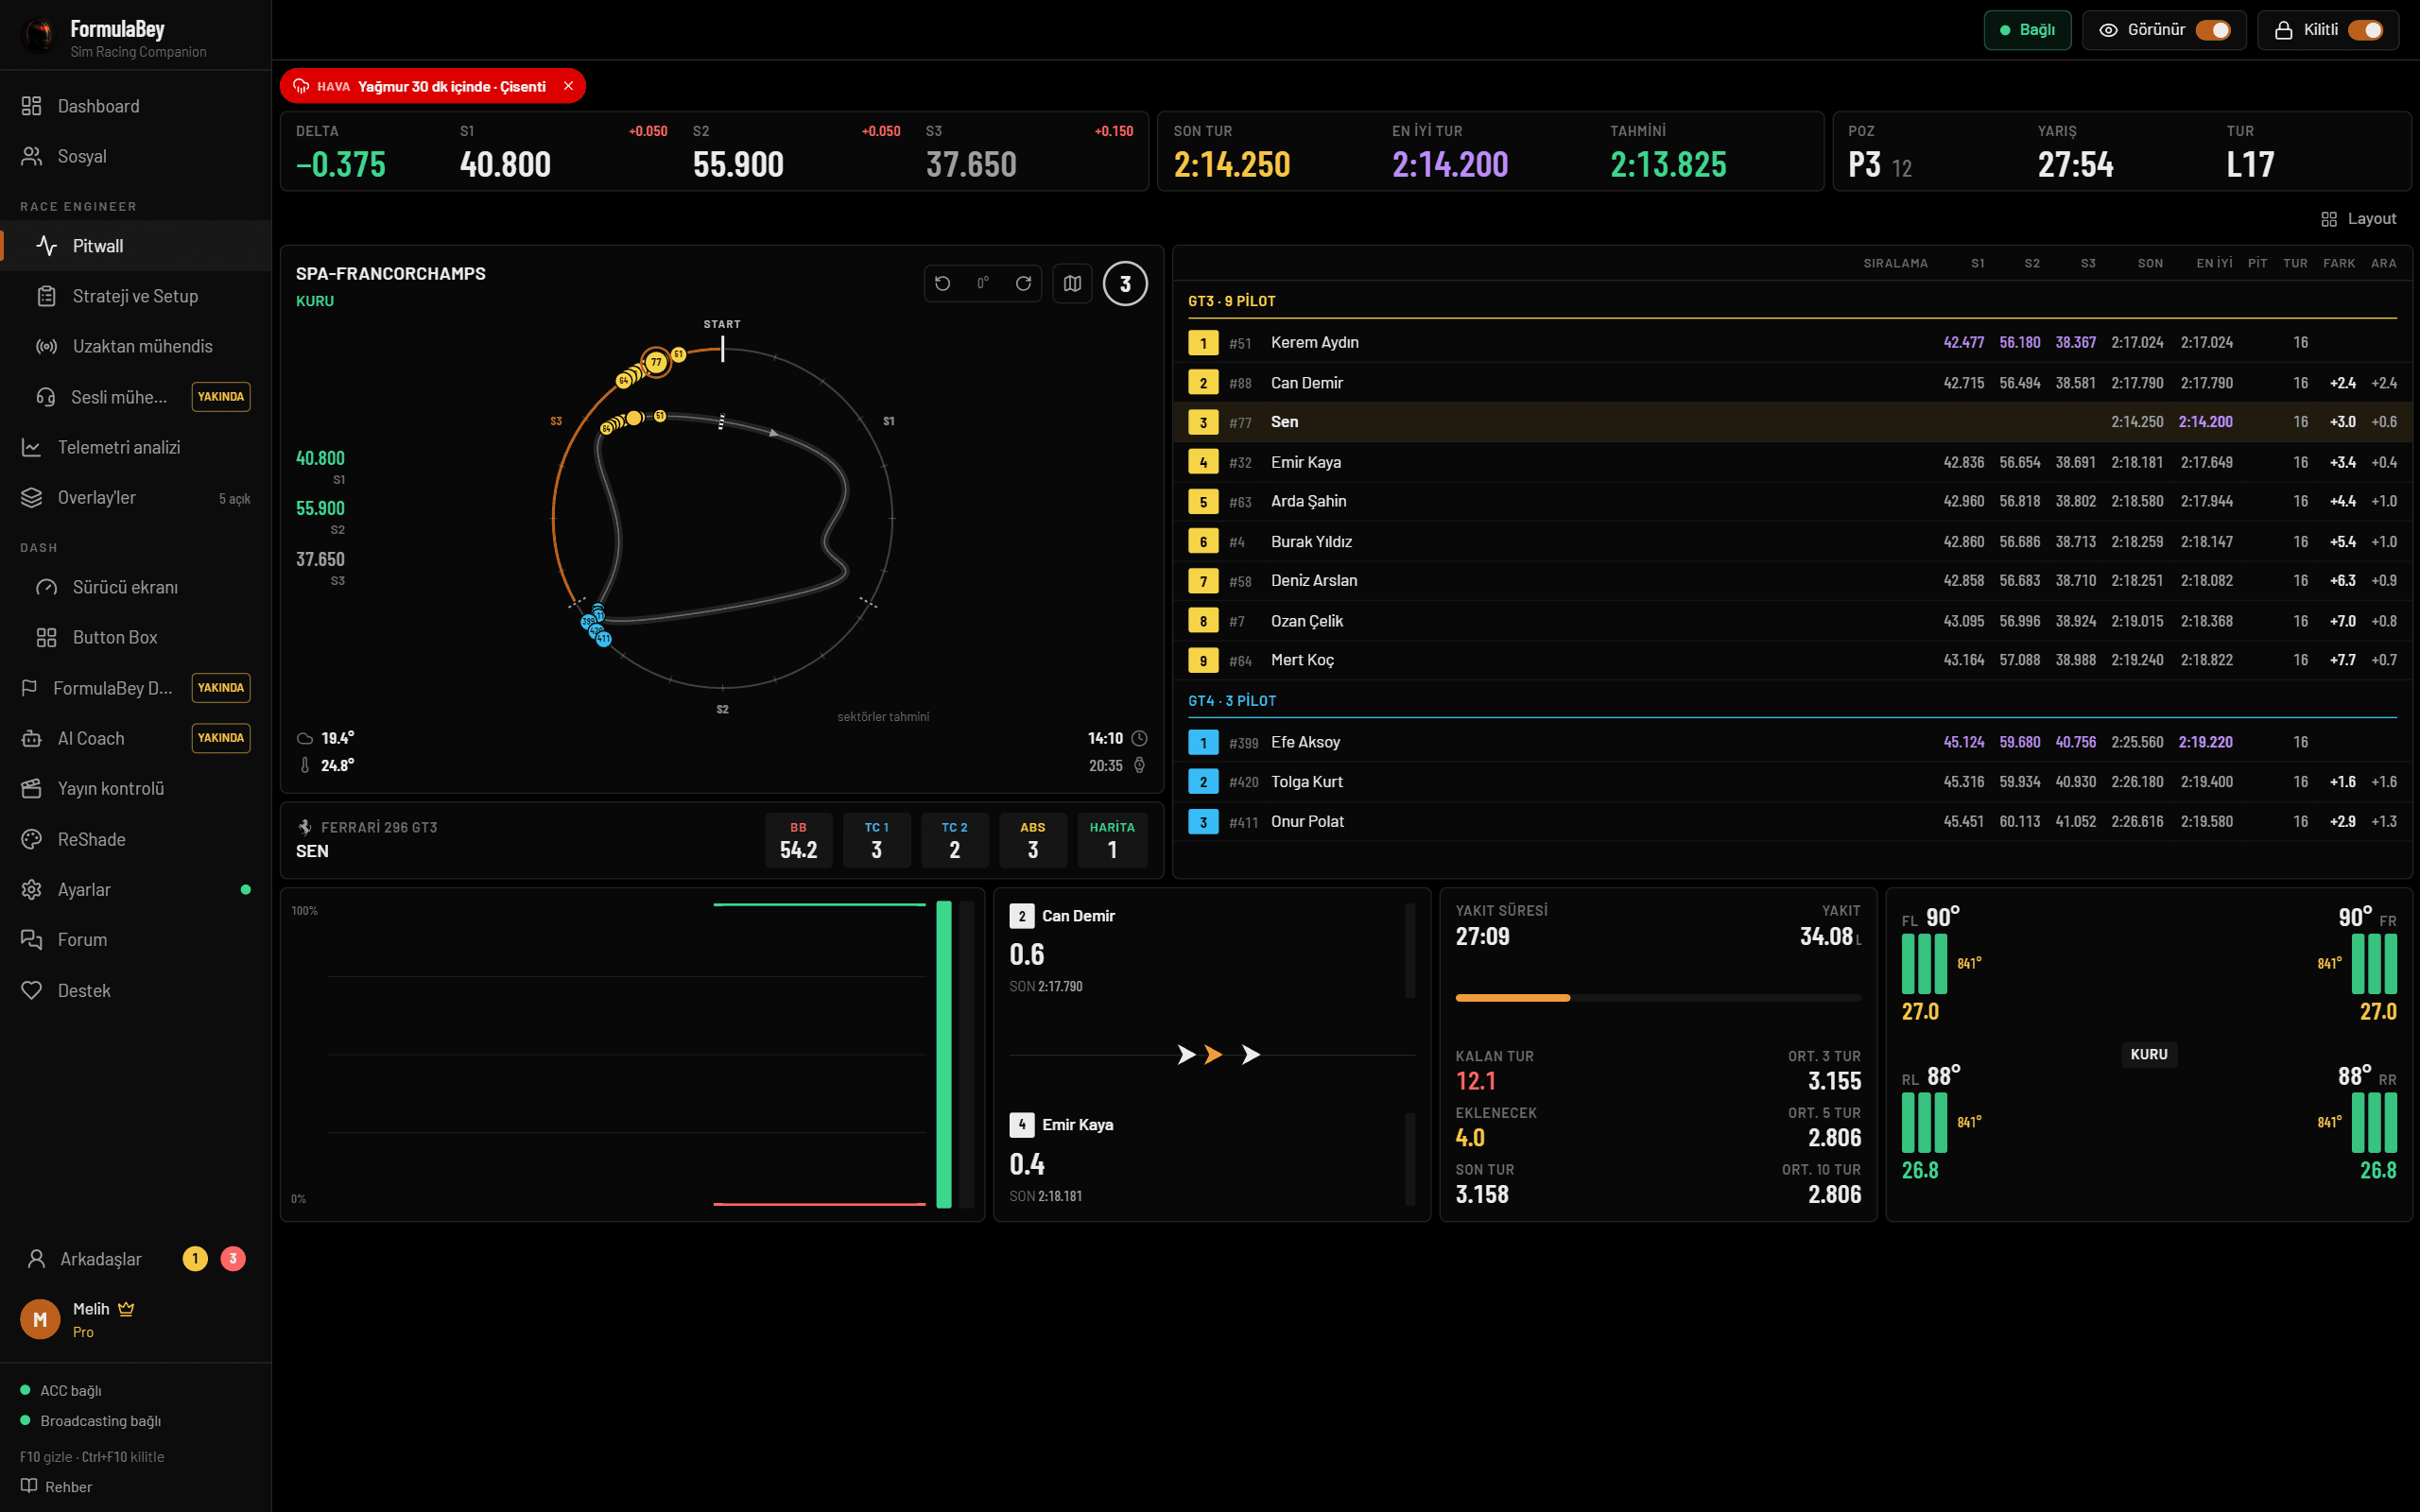2420x1512 pixels.
Task: Click the HARİTA value box
Action: (1112, 840)
